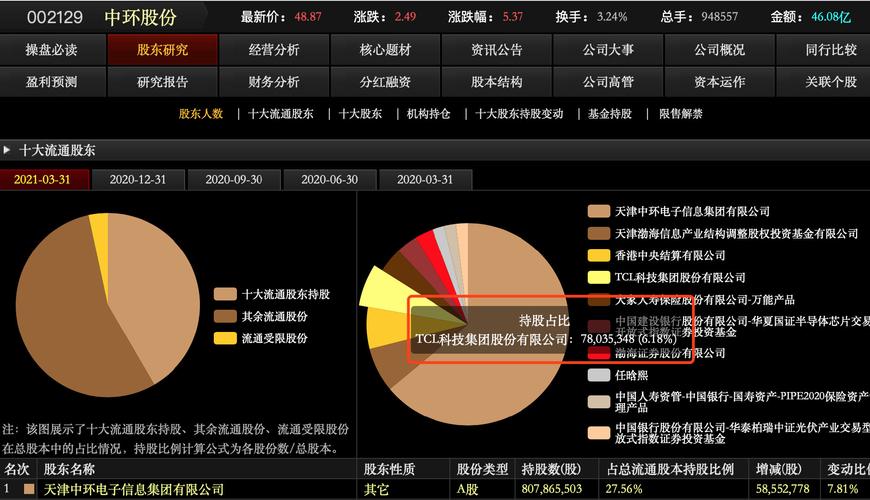Open the 公司大事 tab
The image size is (870, 500).
point(608,50)
